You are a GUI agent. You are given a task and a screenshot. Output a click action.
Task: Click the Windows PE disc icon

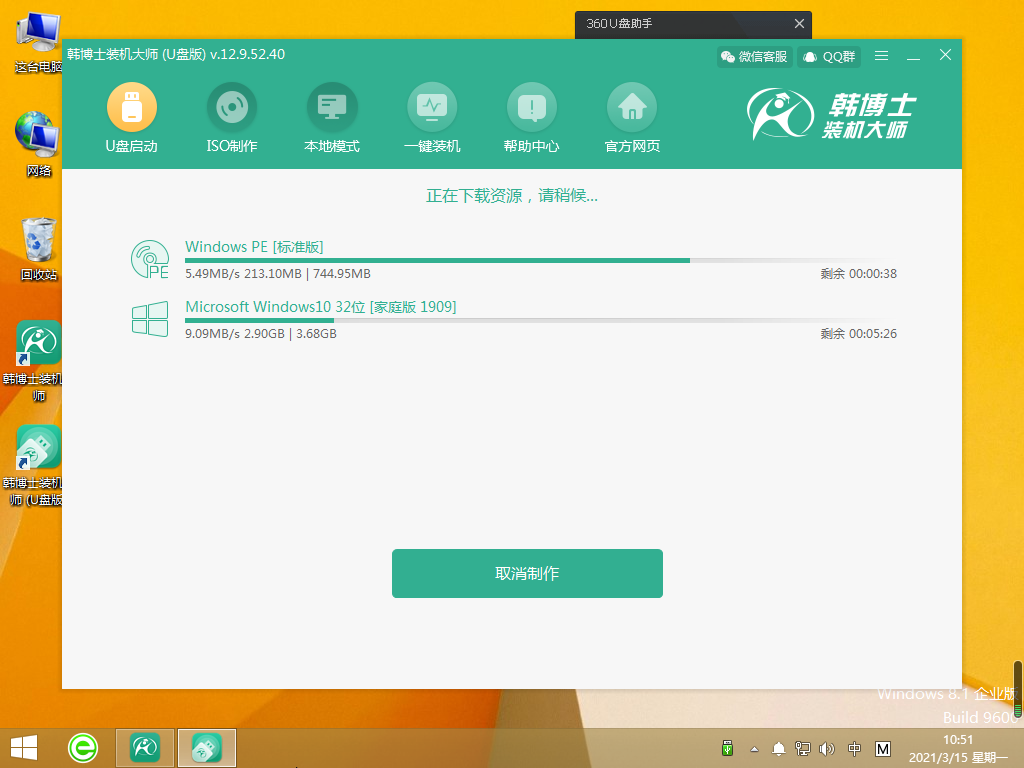tap(150, 259)
